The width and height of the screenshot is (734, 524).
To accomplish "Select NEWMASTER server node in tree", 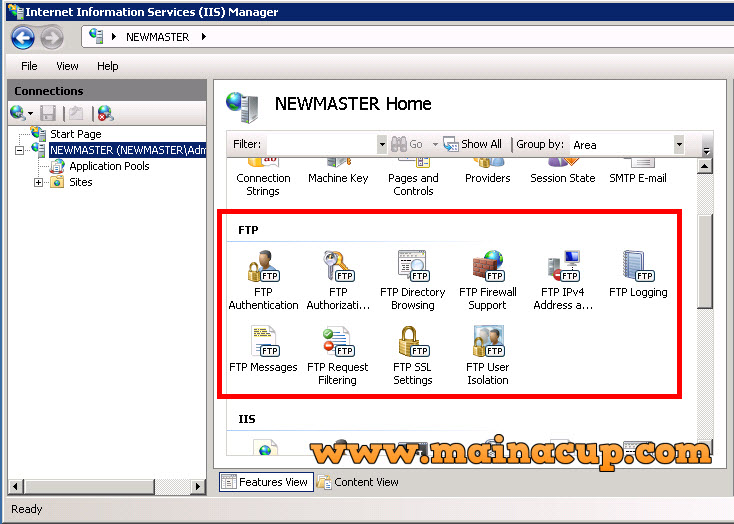I will pyautogui.click(x=128, y=150).
